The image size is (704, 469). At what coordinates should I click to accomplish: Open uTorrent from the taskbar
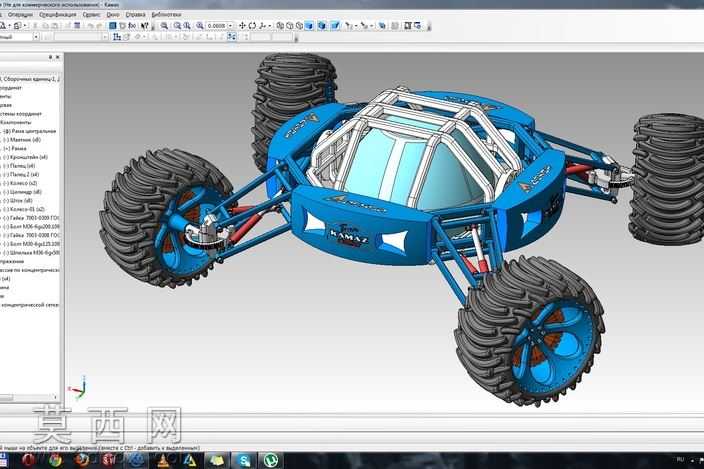pyautogui.click(x=271, y=460)
